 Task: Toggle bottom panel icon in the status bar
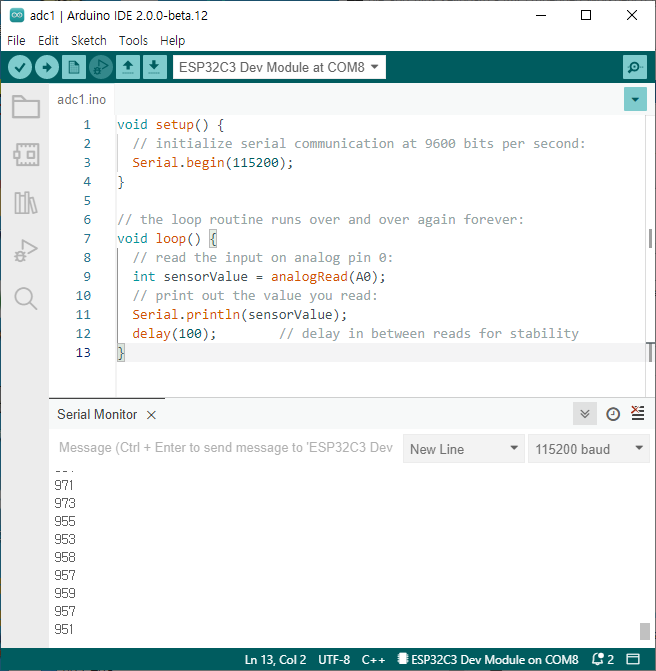[633, 659]
